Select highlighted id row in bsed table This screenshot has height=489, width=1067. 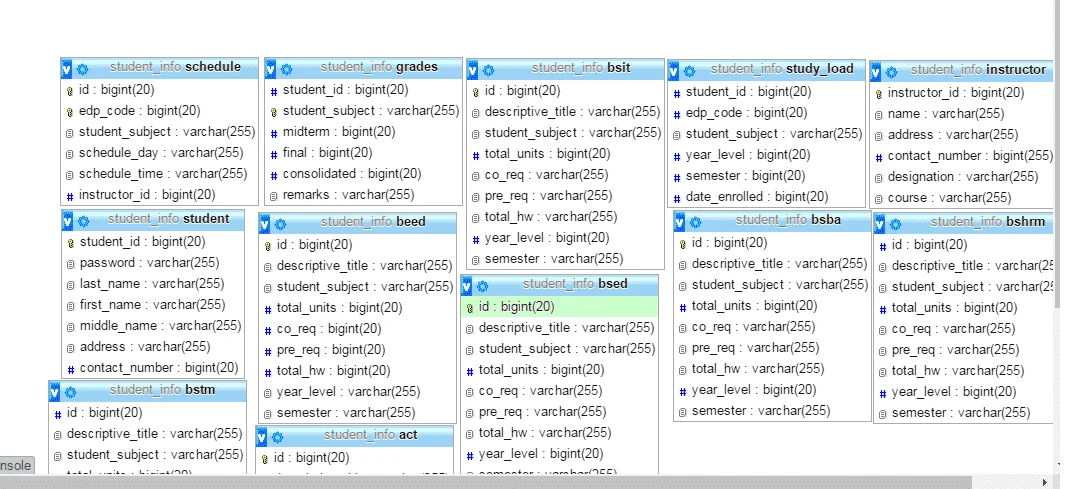(560, 307)
